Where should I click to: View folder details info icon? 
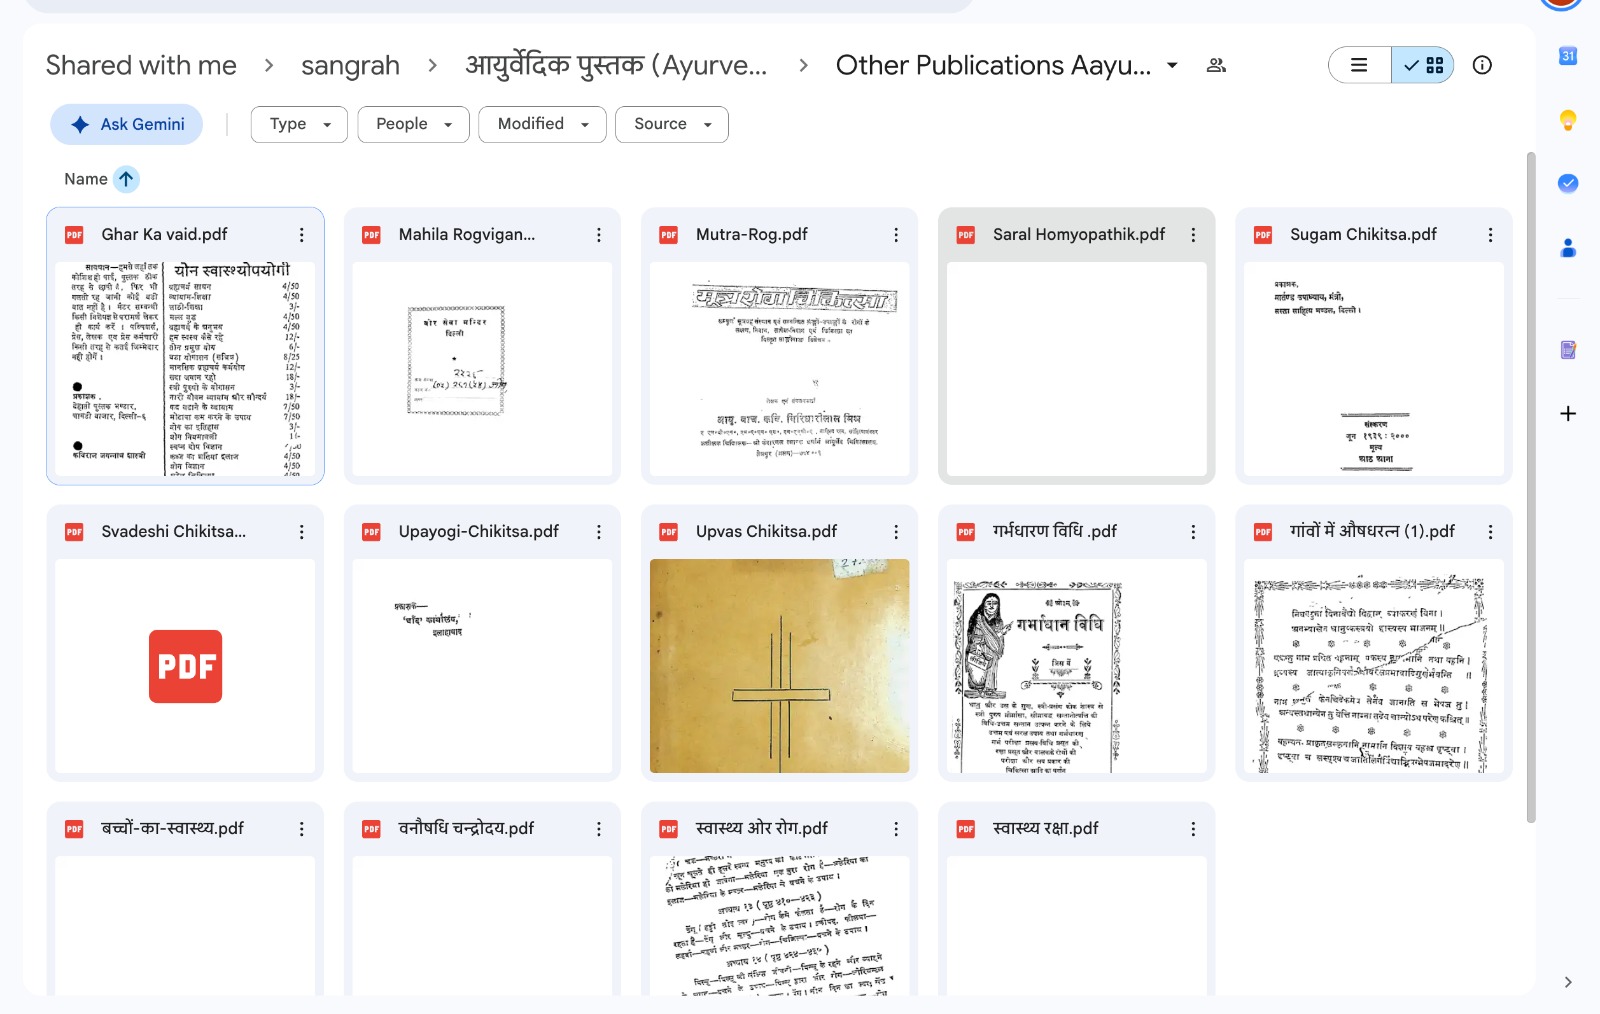1482,65
